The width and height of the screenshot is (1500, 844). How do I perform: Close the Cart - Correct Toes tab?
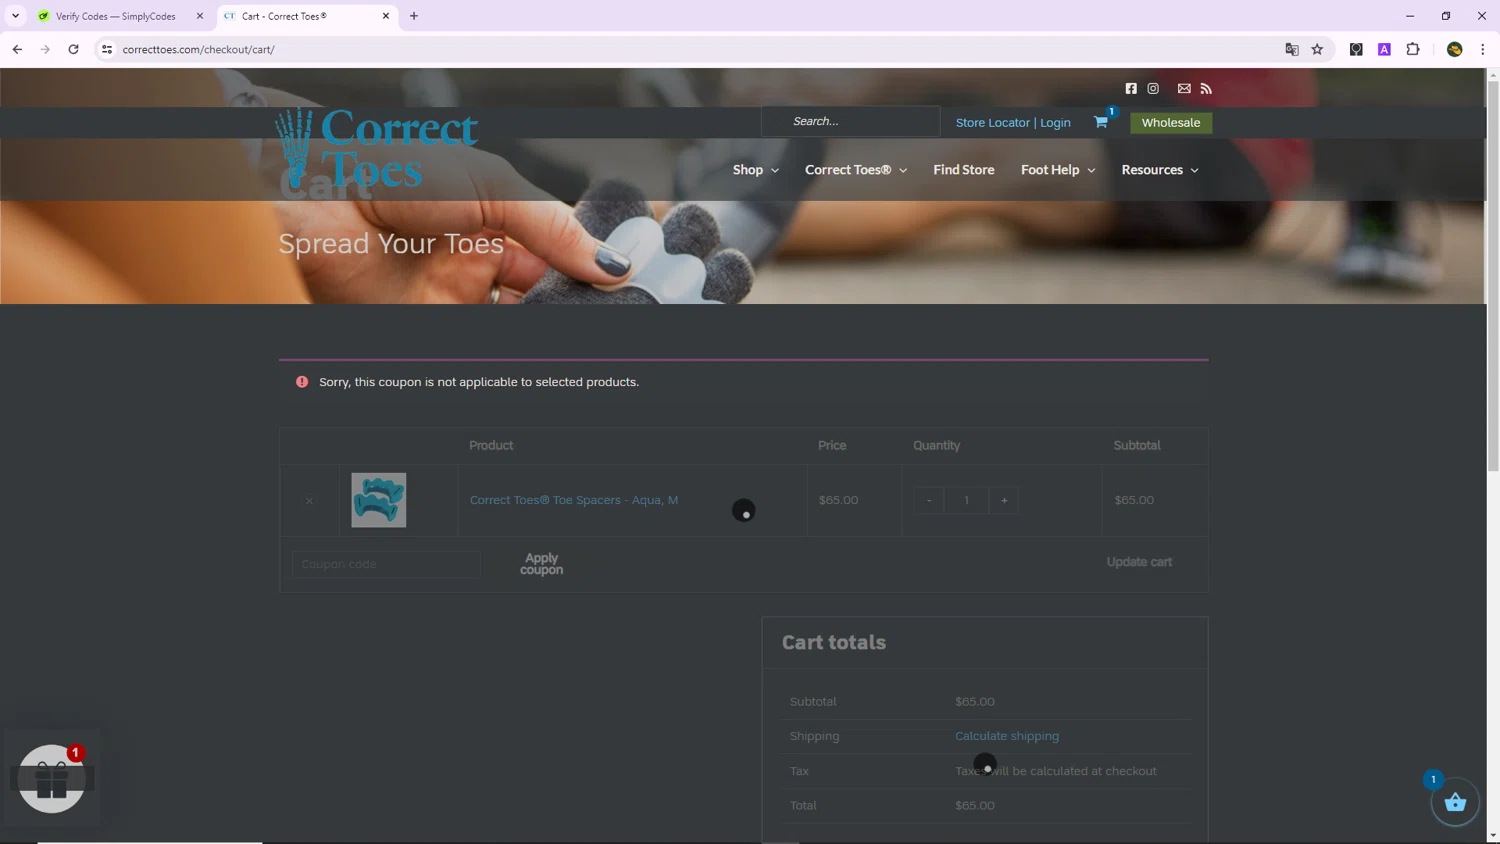coord(386,16)
